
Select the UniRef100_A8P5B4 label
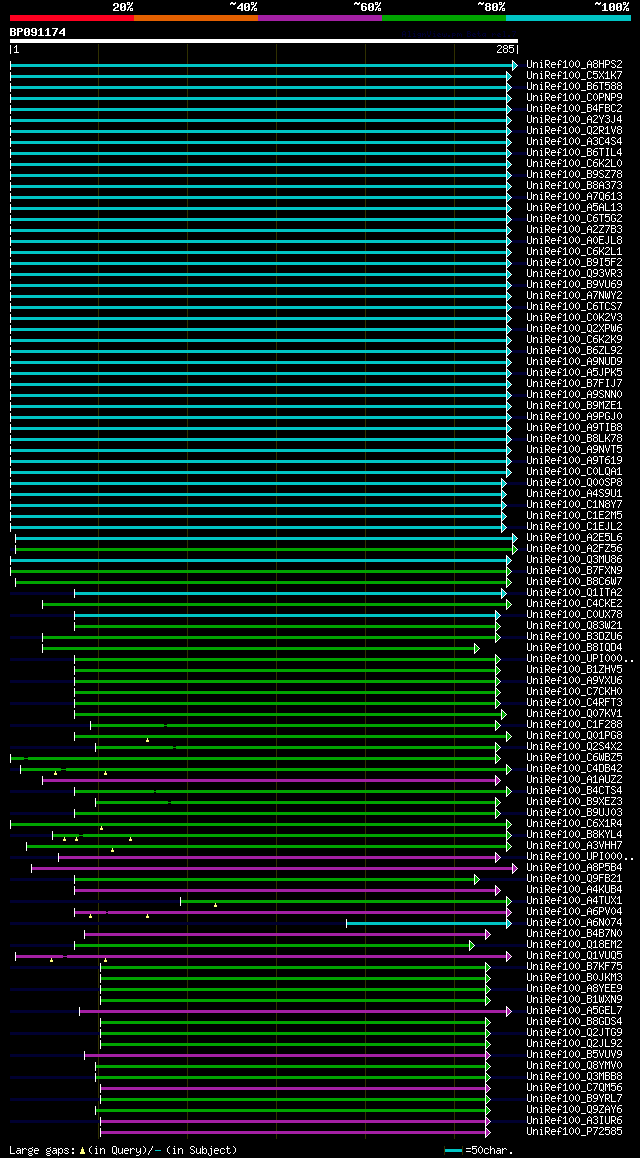[574, 868]
